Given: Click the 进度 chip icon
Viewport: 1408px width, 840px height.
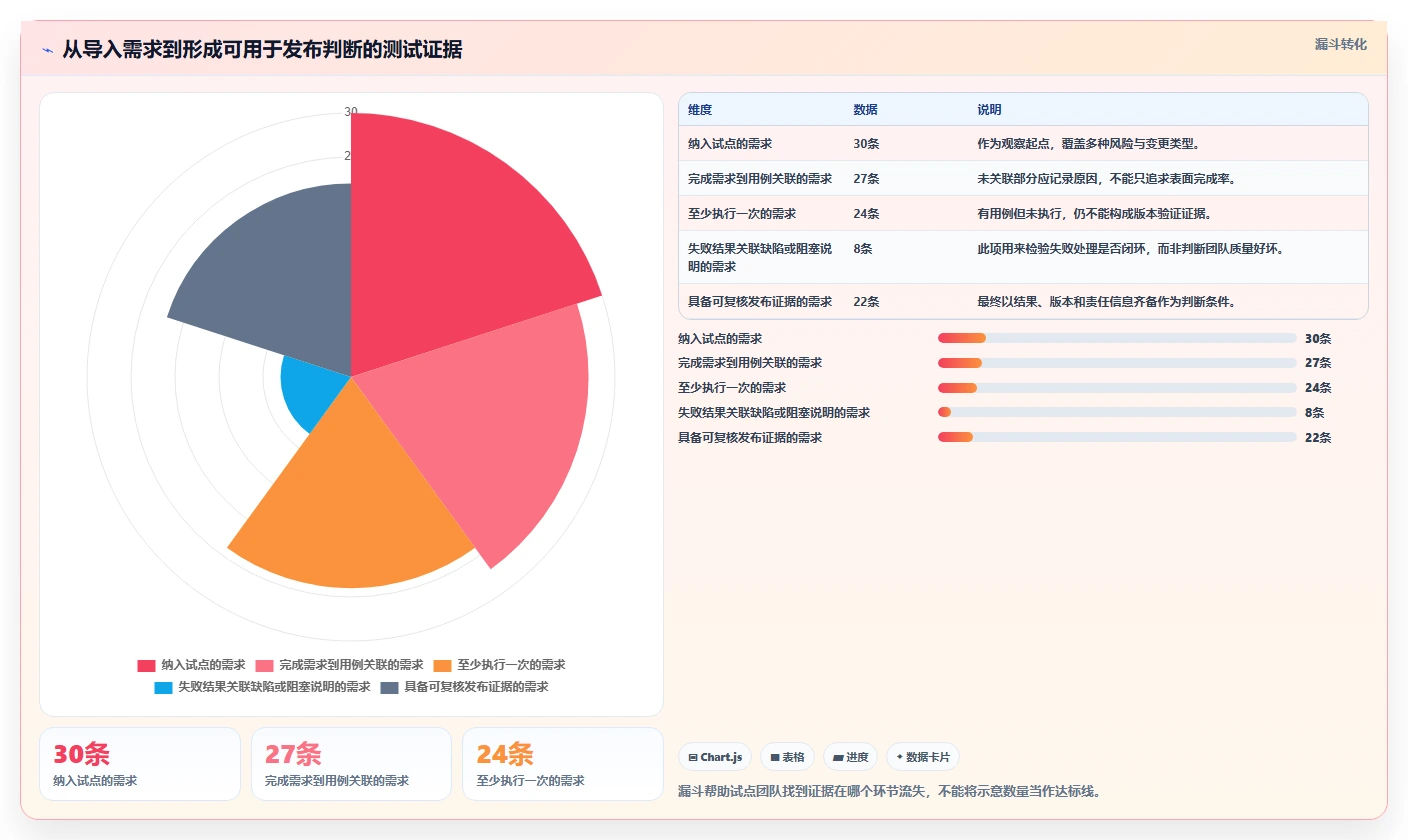Looking at the screenshot, I should point(838,758).
